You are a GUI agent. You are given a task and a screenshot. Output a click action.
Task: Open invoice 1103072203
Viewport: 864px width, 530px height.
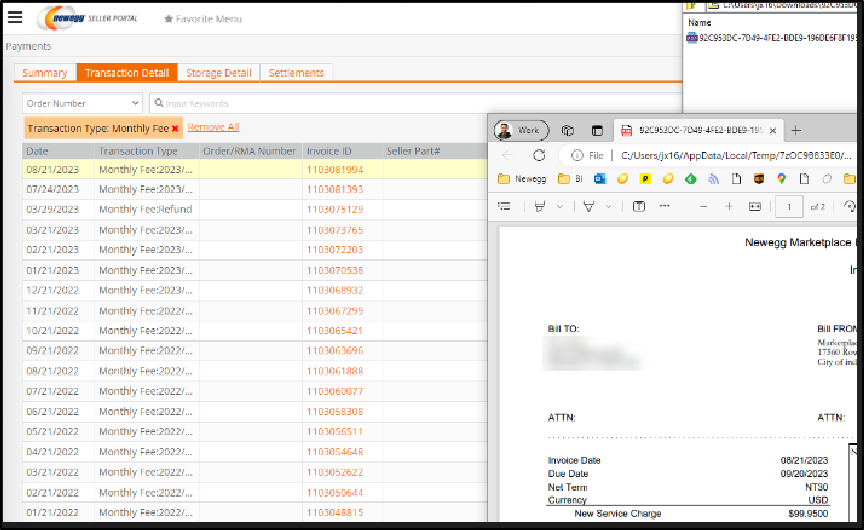(335, 250)
